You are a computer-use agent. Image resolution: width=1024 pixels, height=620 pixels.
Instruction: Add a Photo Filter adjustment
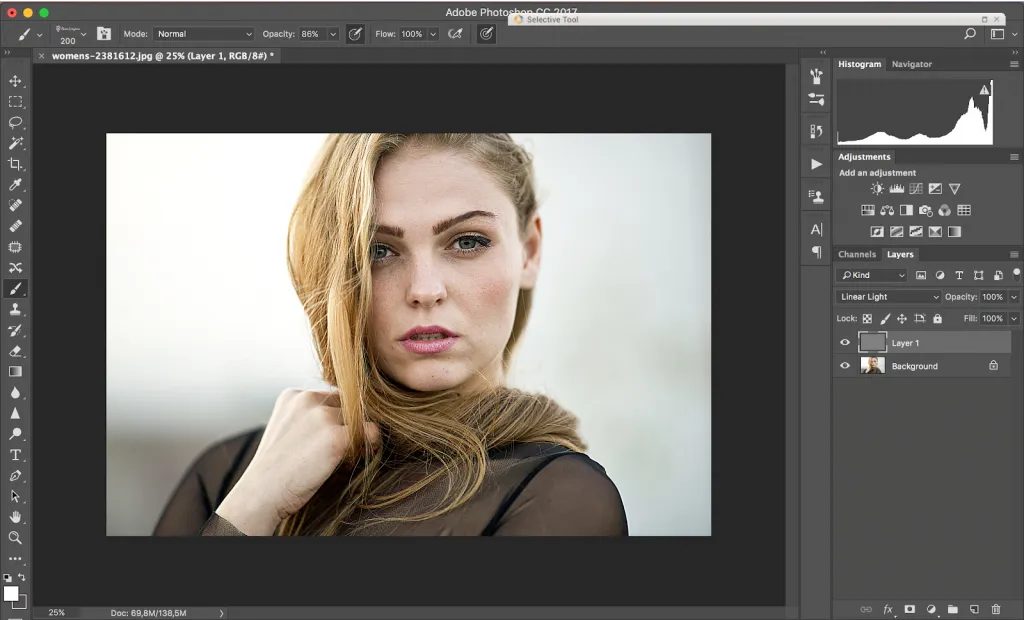click(x=925, y=210)
